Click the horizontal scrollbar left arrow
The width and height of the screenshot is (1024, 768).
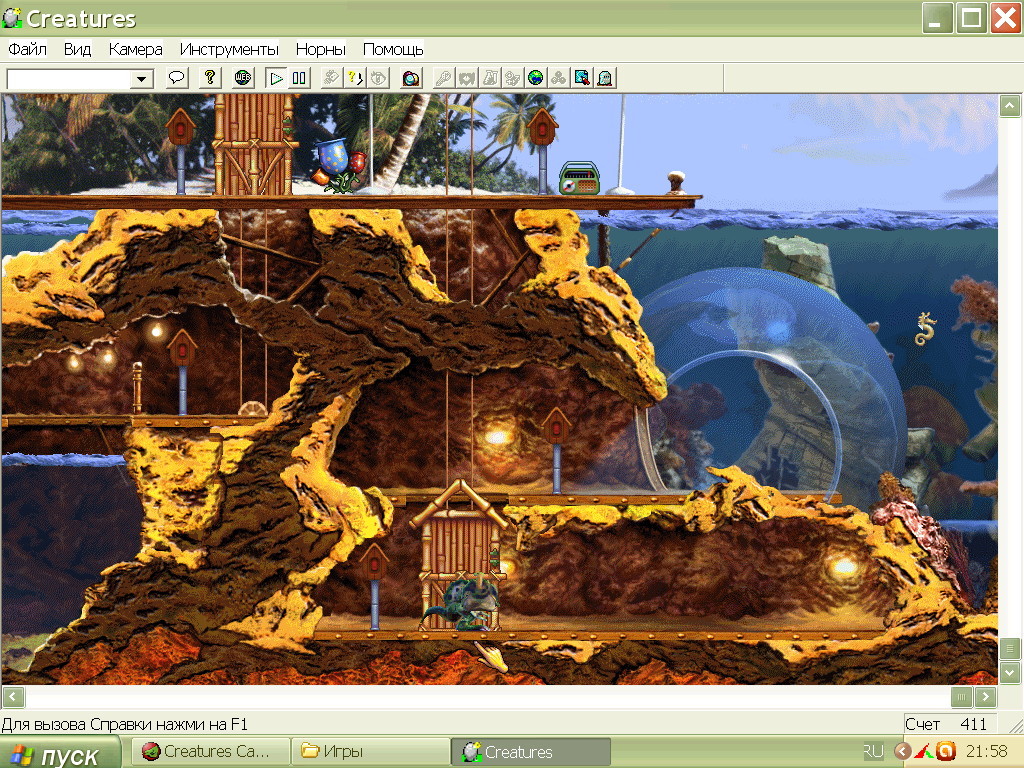[x=14, y=696]
